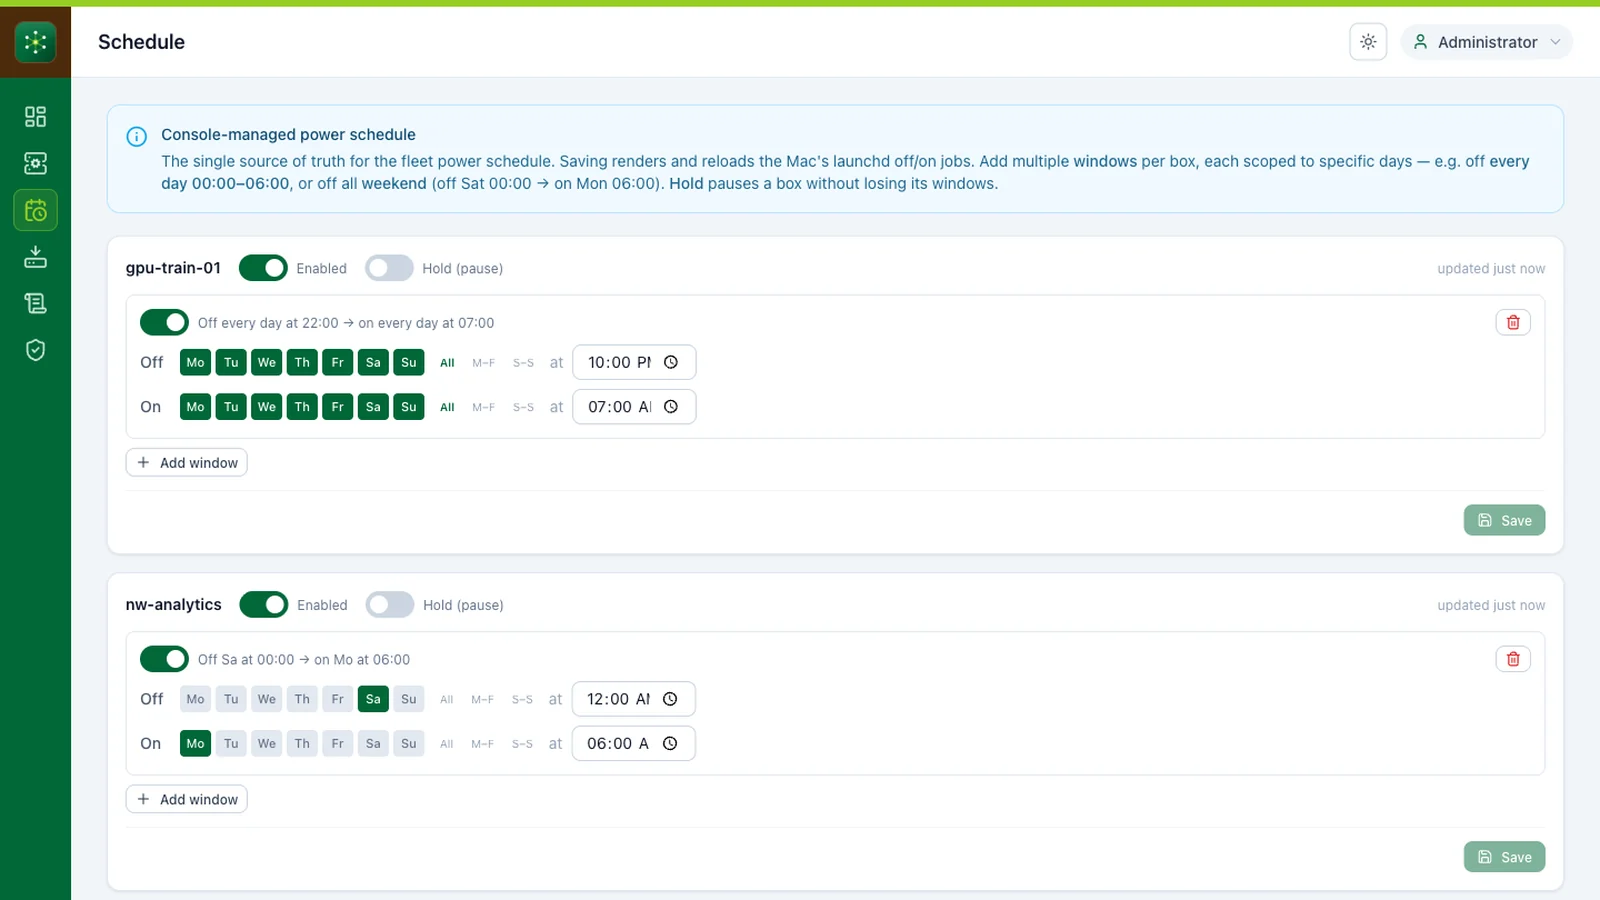
Task: Click the nw-analytics box name
Action: point(174,605)
